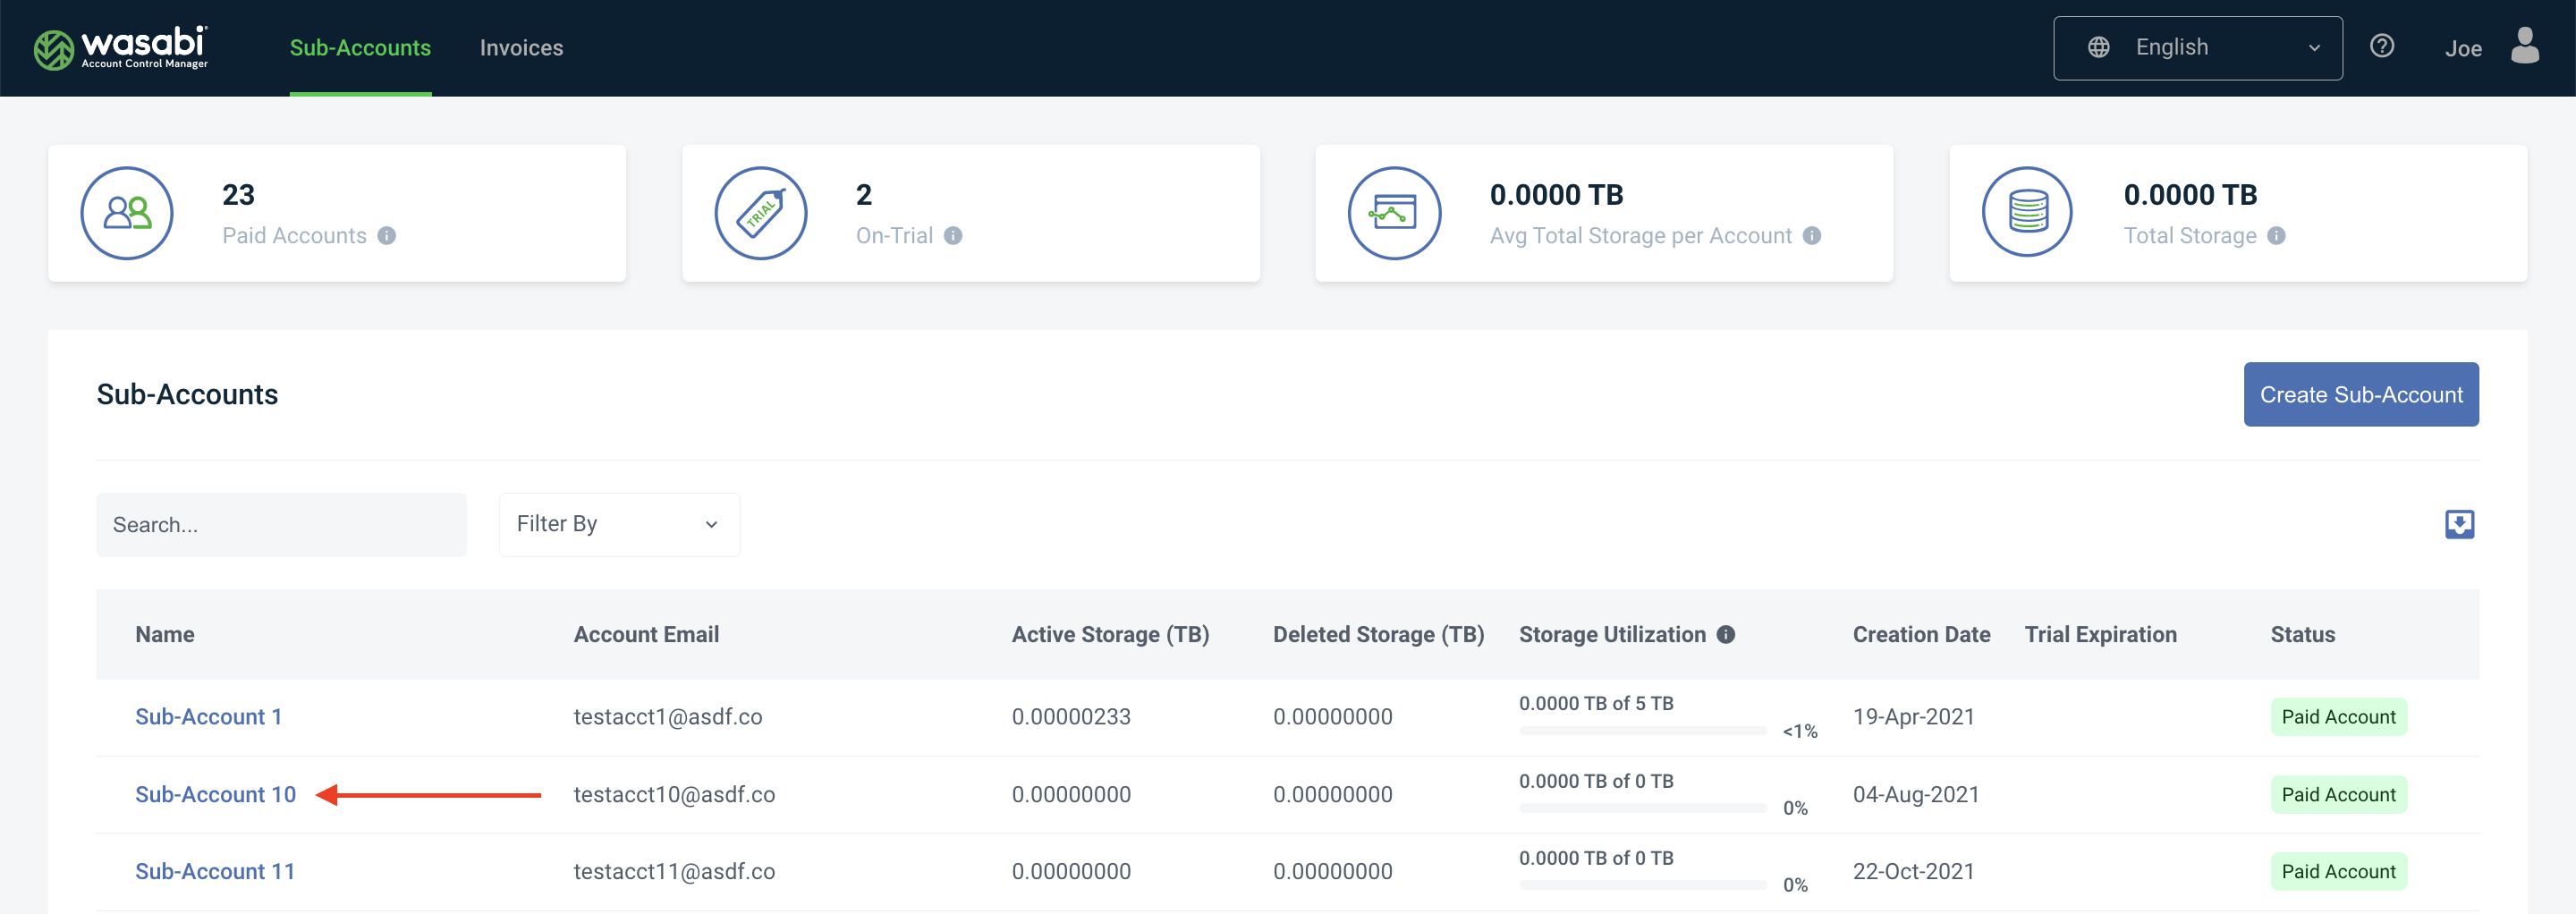The height and width of the screenshot is (914, 2576).
Task: Click the Paid Account badge for Sub-Account 10
Action: point(2338,794)
